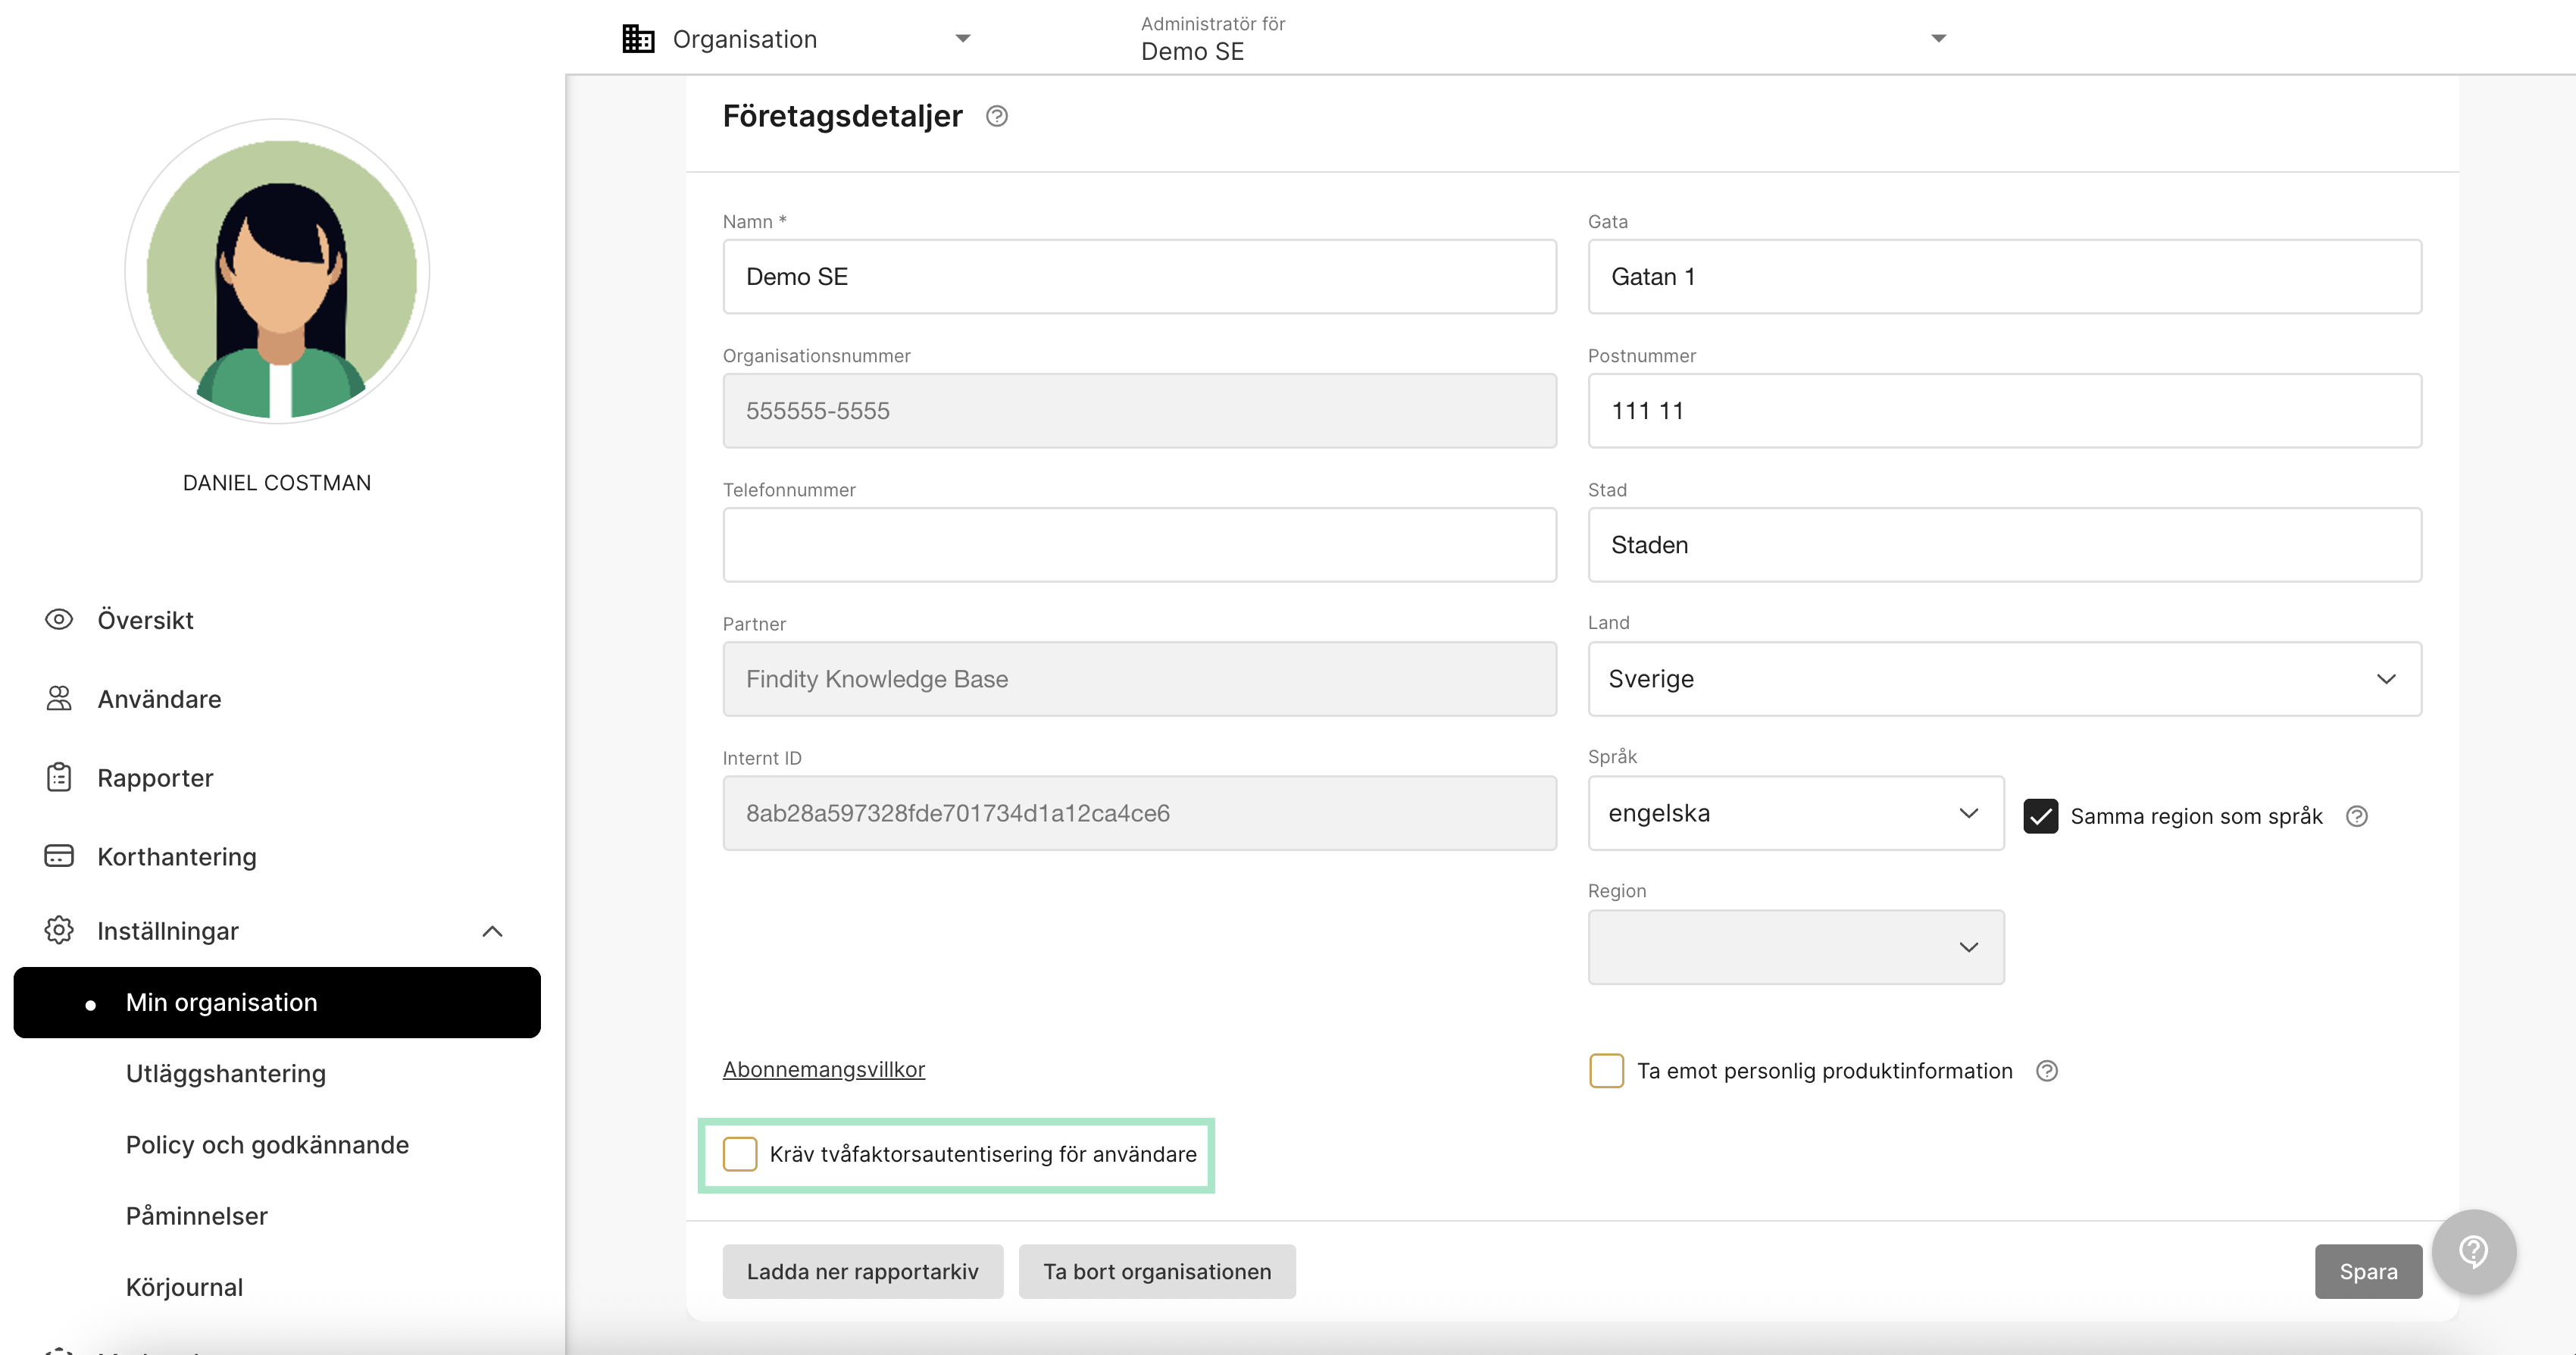Image resolution: width=2576 pixels, height=1355 pixels.
Task: Enable Ta emot personlig produktinformation
Action: coord(1606,1071)
